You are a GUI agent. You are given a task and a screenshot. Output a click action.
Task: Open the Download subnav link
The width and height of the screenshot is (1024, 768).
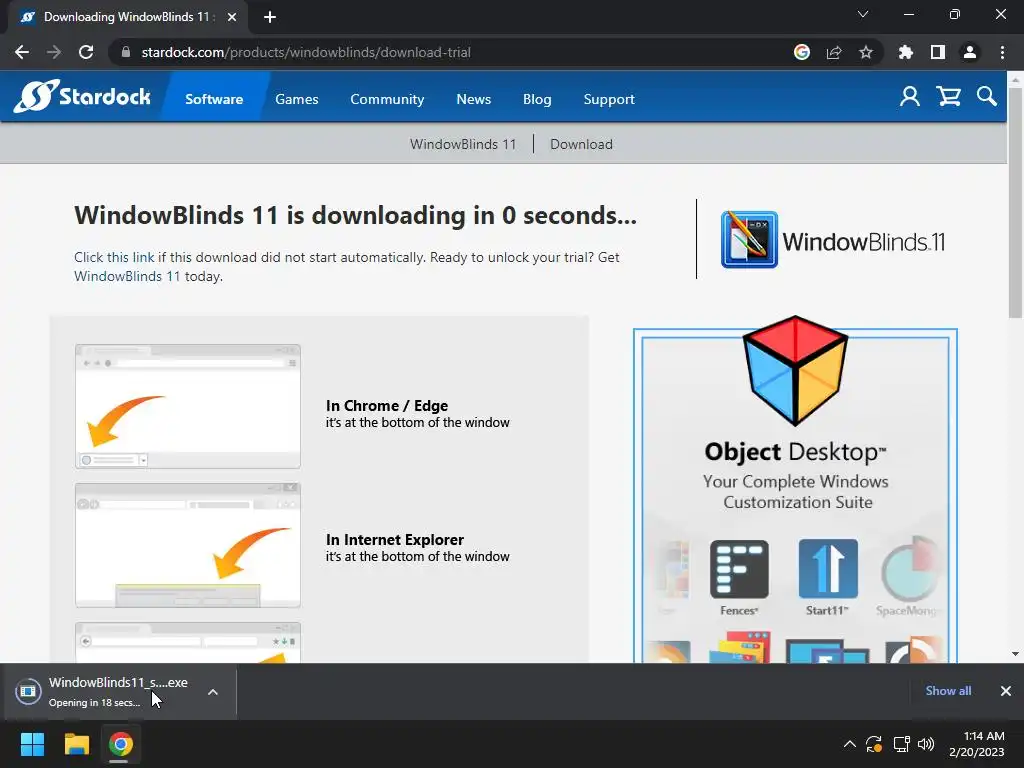point(581,144)
